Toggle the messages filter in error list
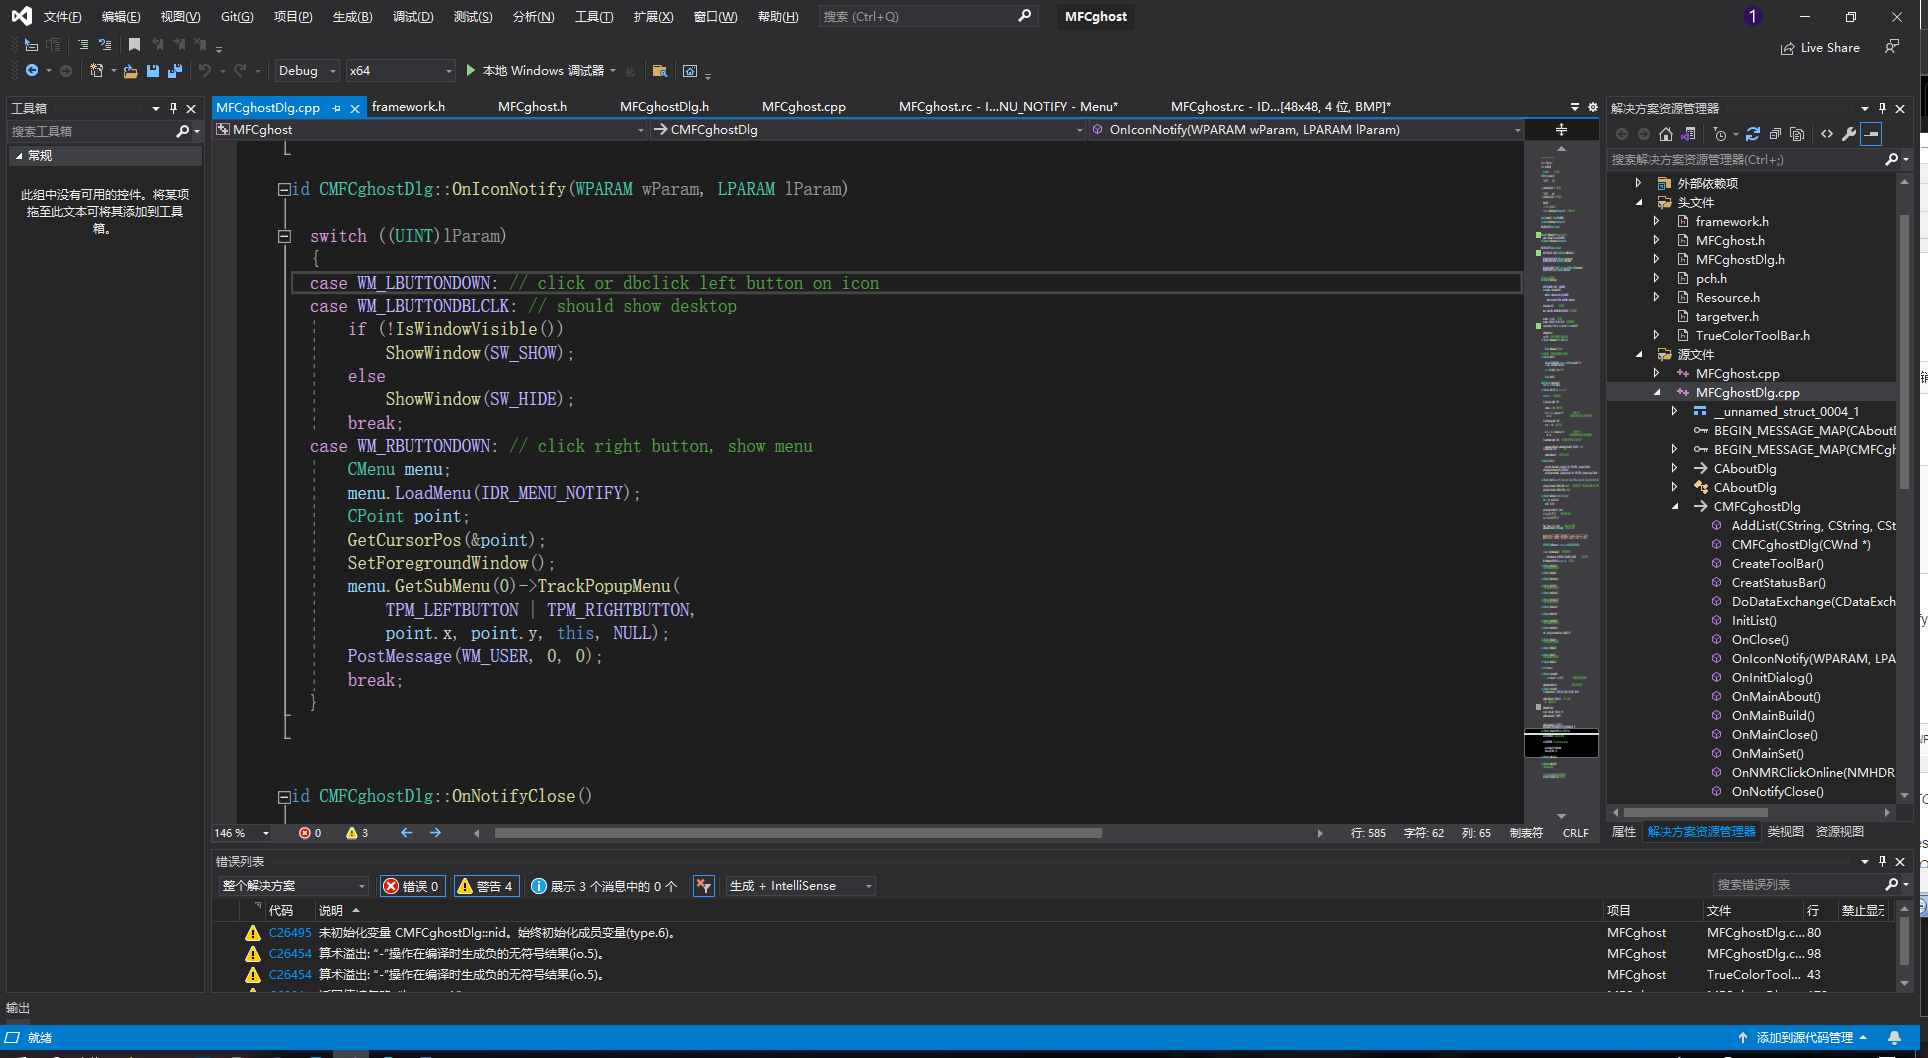Image resolution: width=1928 pixels, height=1058 pixels. [603, 886]
